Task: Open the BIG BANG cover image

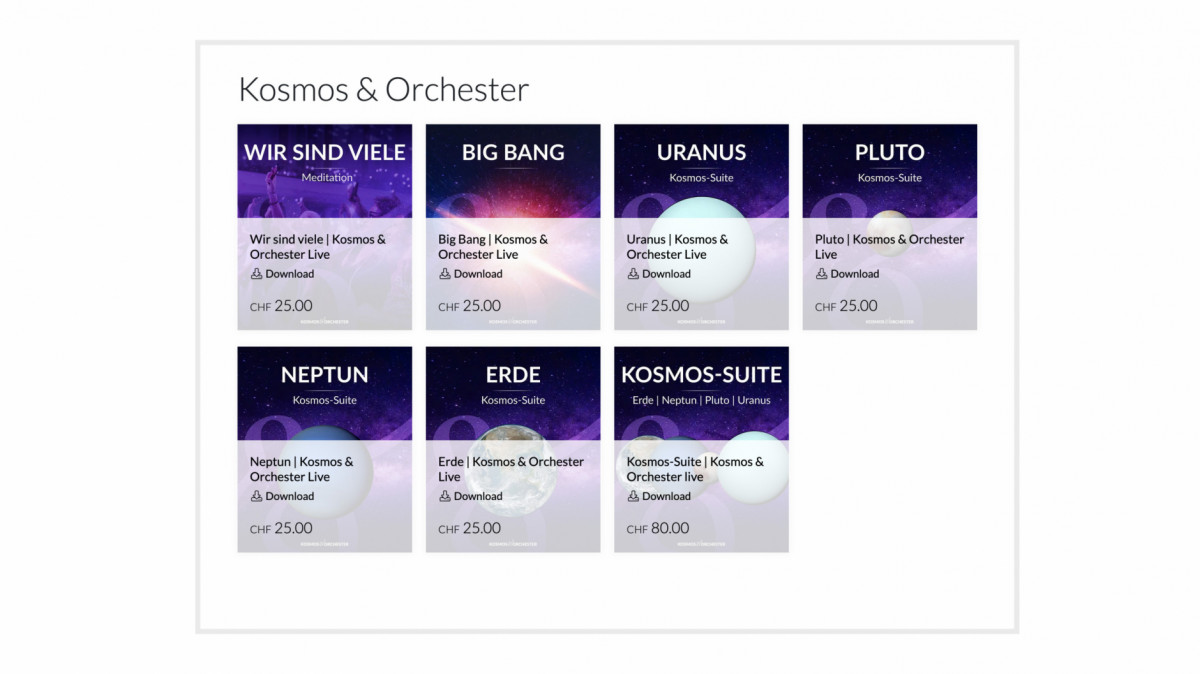Action: [x=513, y=170]
